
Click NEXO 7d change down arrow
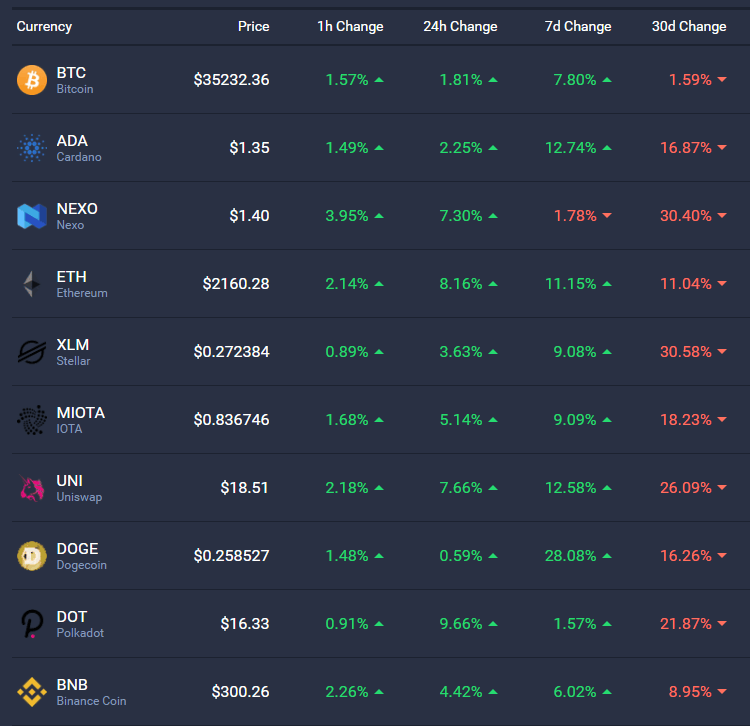pos(607,216)
